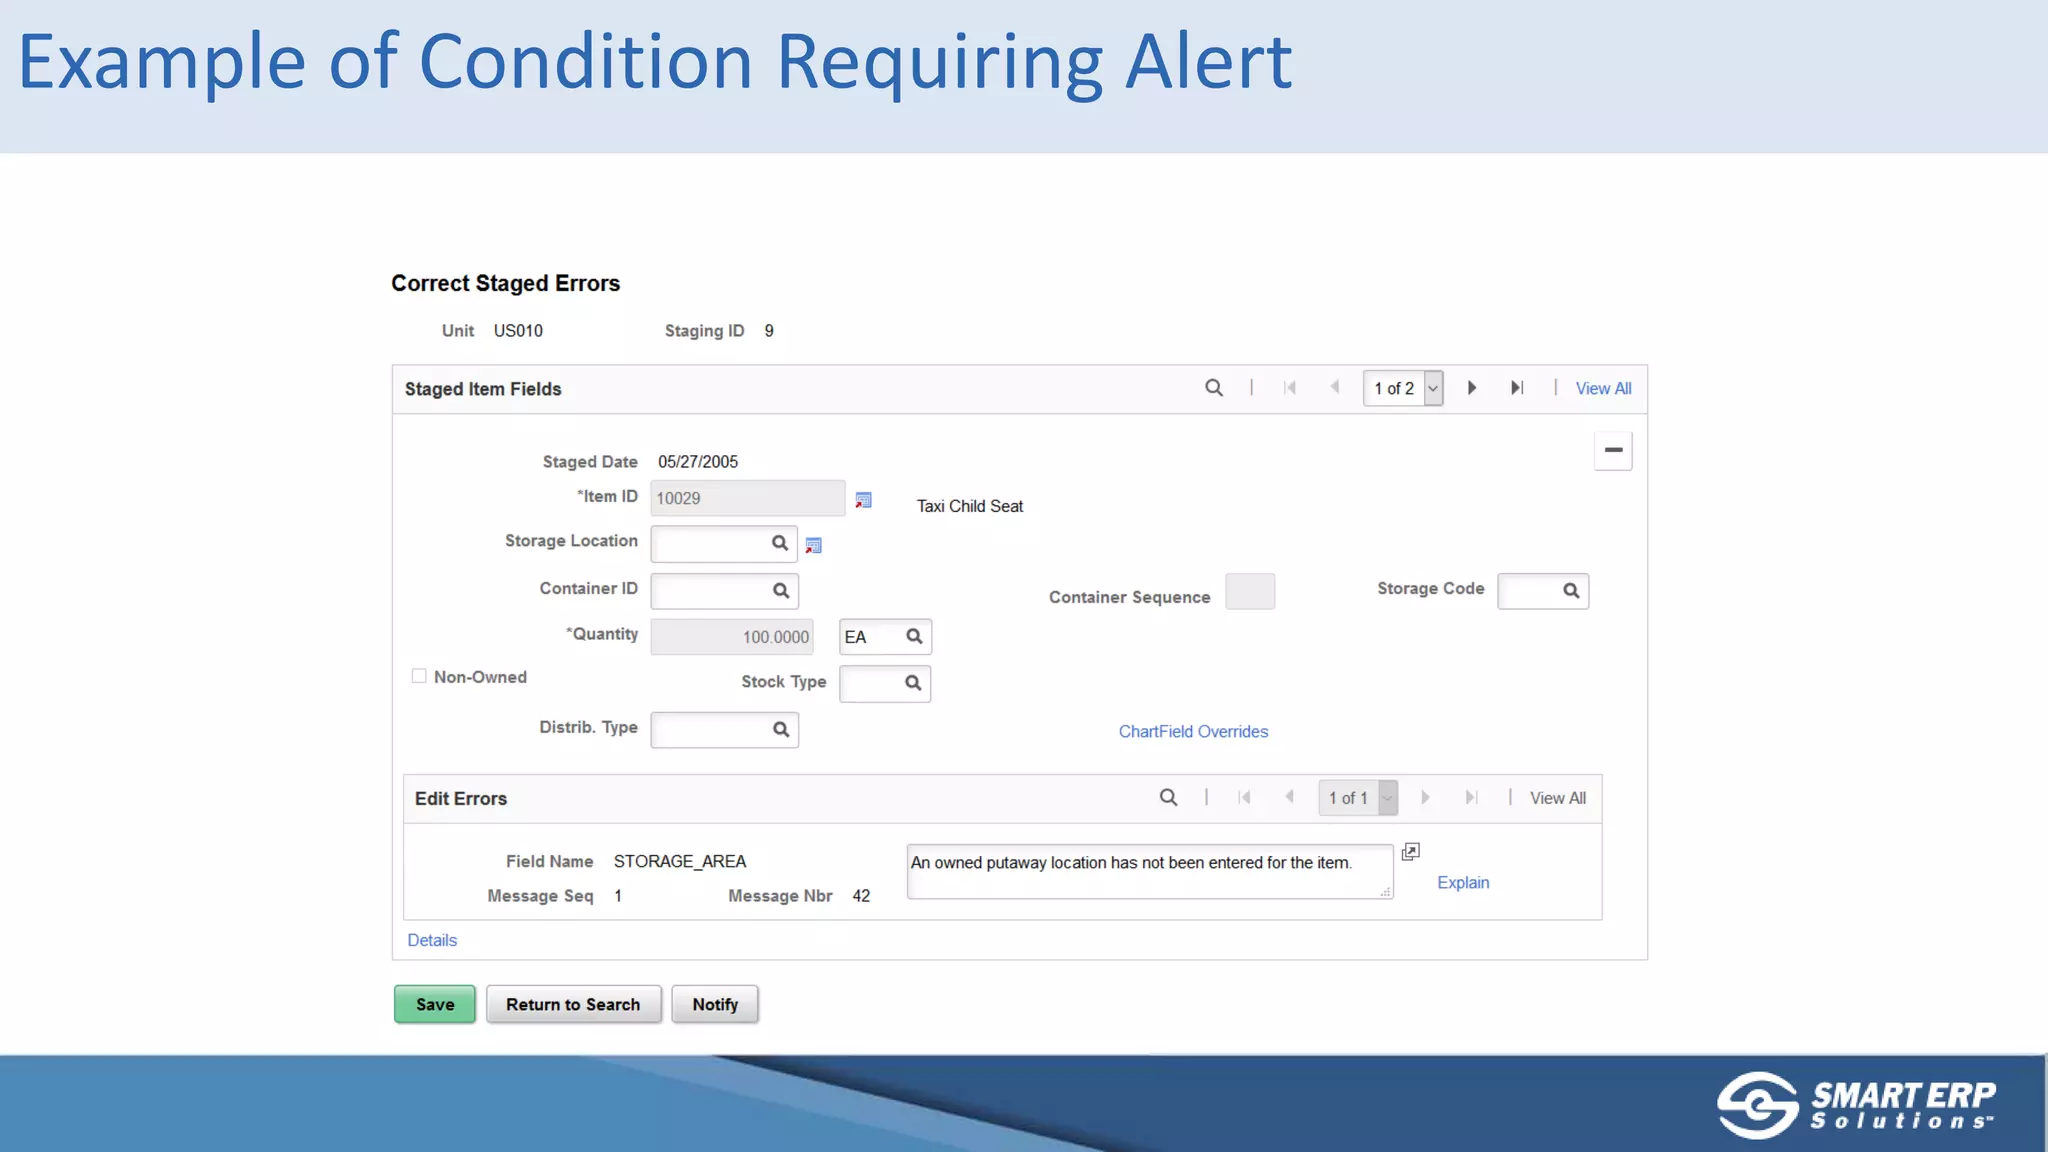Open the Details link
This screenshot has width=2048, height=1152.
click(x=432, y=941)
